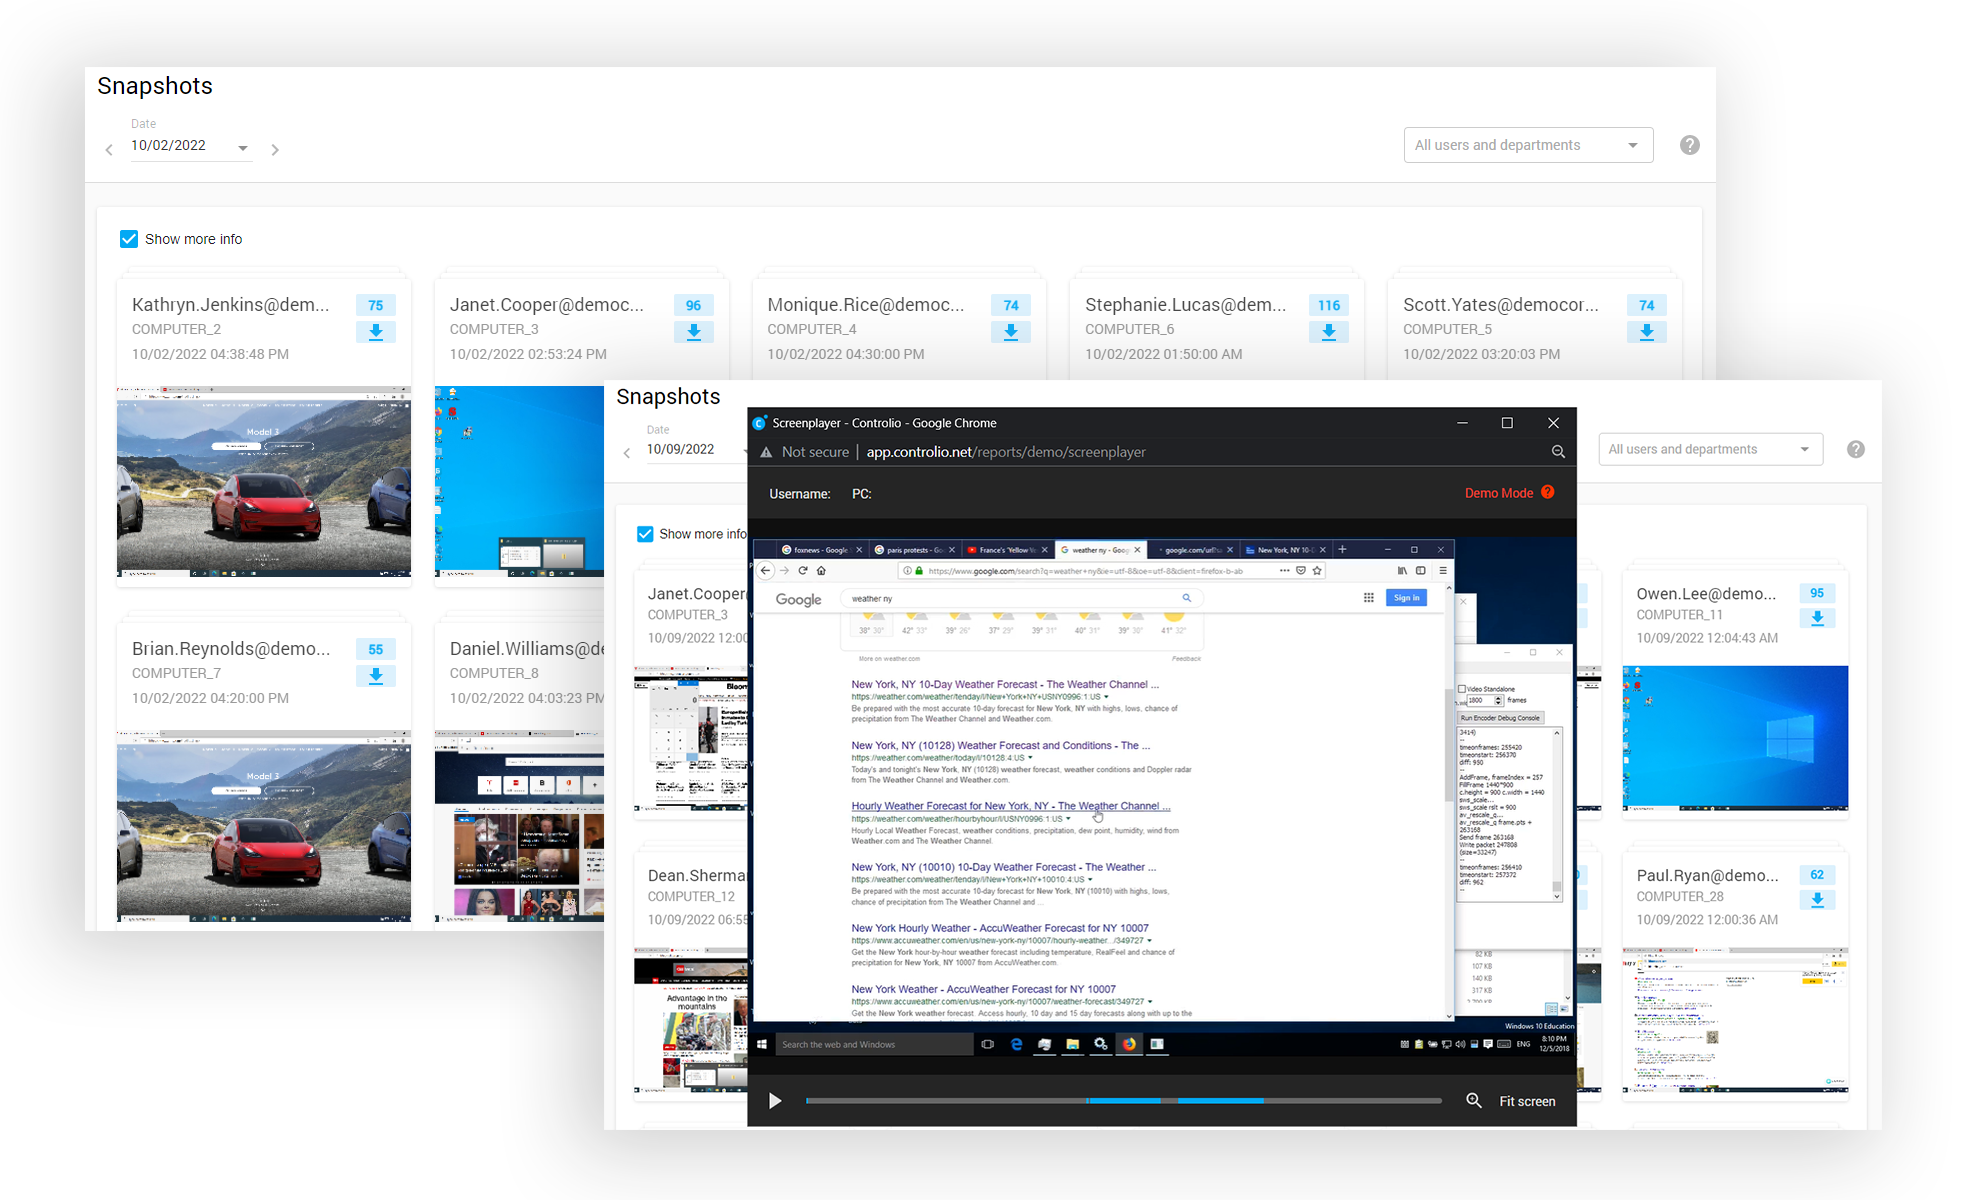Image resolution: width=1970 pixels, height=1200 pixels.
Task: Download Owen.Lee snapshot from COMPUTER_11
Action: (1816, 619)
